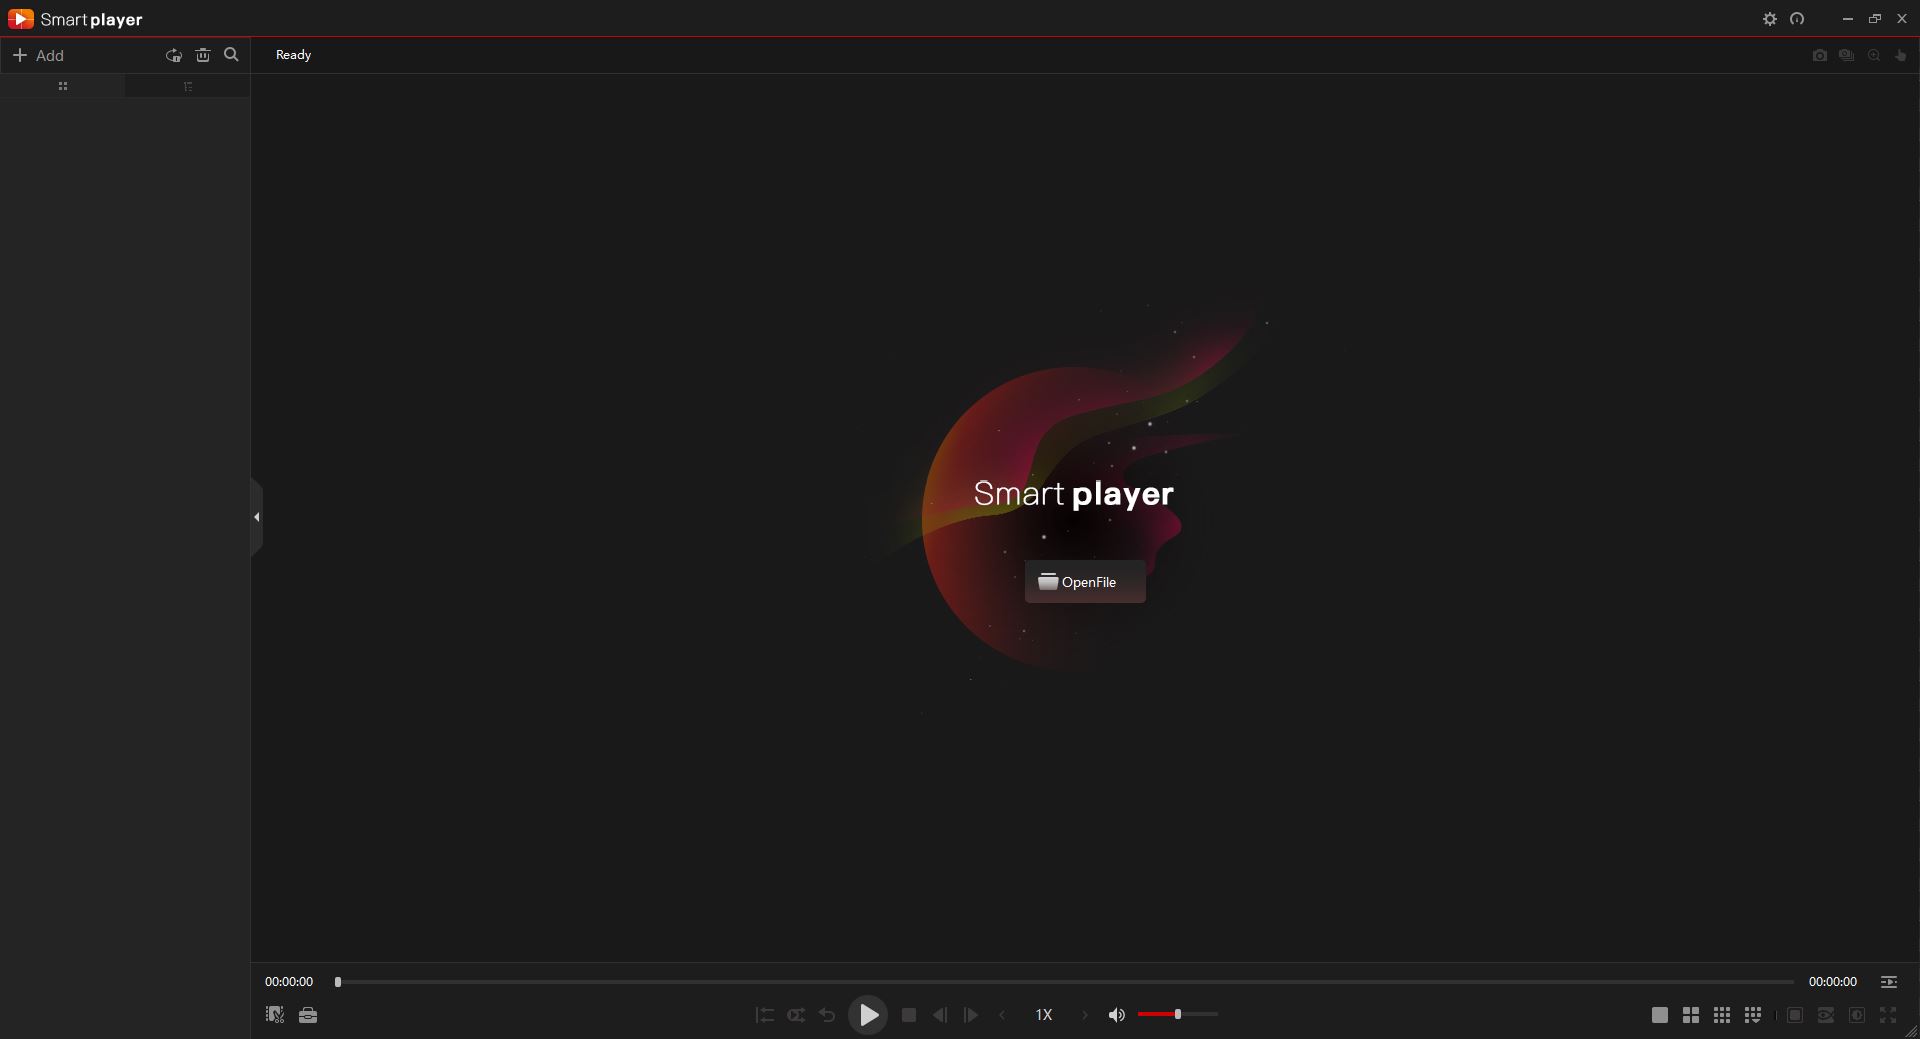Click the Ready status text
Viewport: 1920px width, 1039px height.
point(293,55)
